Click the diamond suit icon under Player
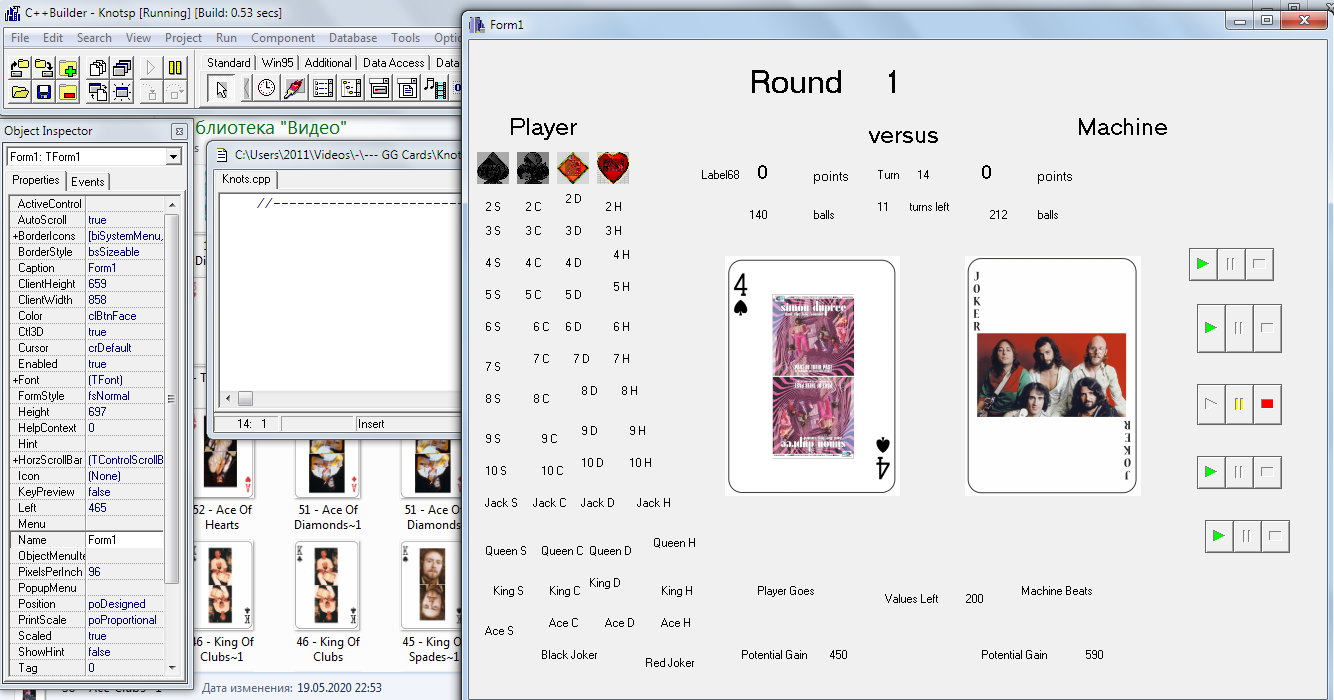 point(573,167)
